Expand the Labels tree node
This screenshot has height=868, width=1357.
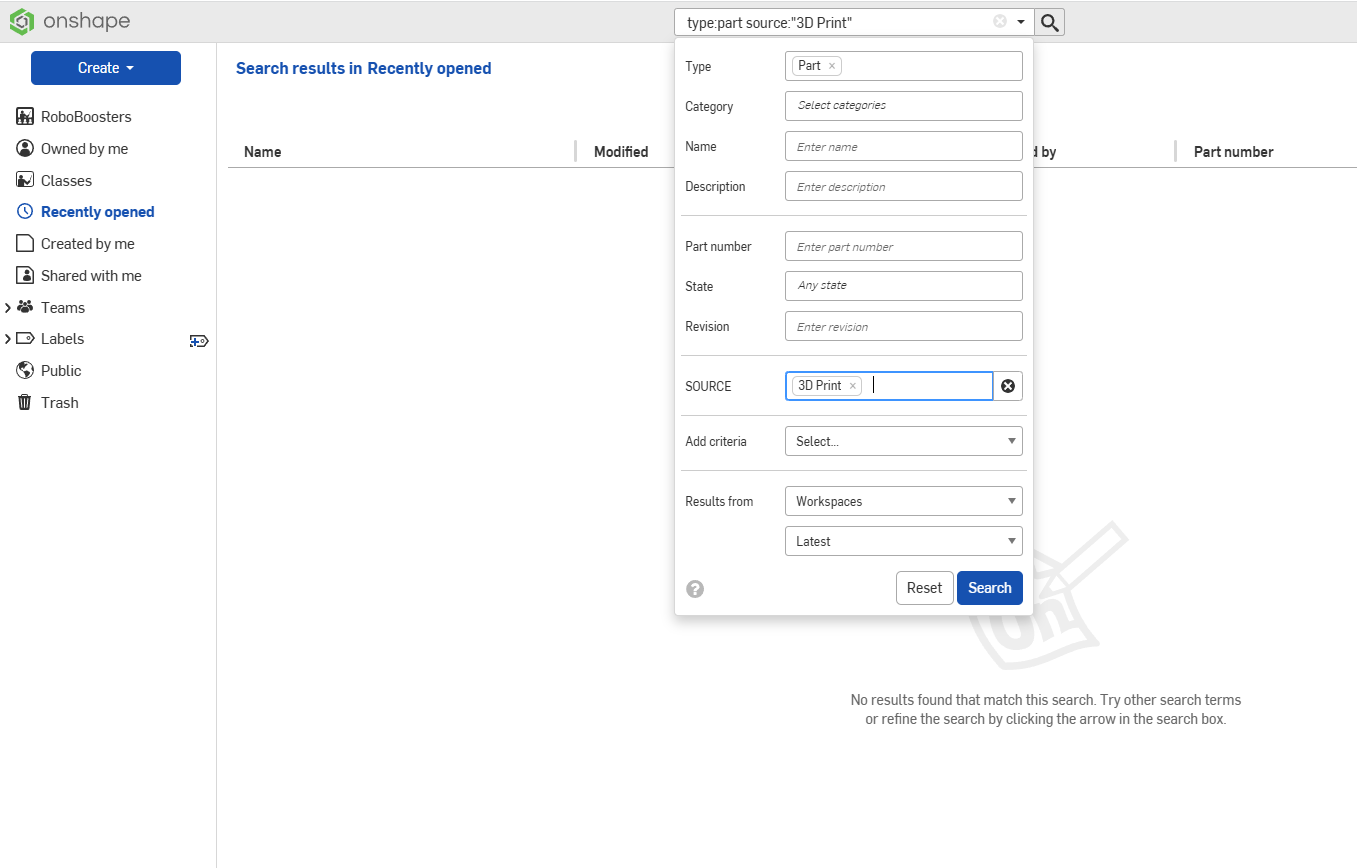coord(8,339)
